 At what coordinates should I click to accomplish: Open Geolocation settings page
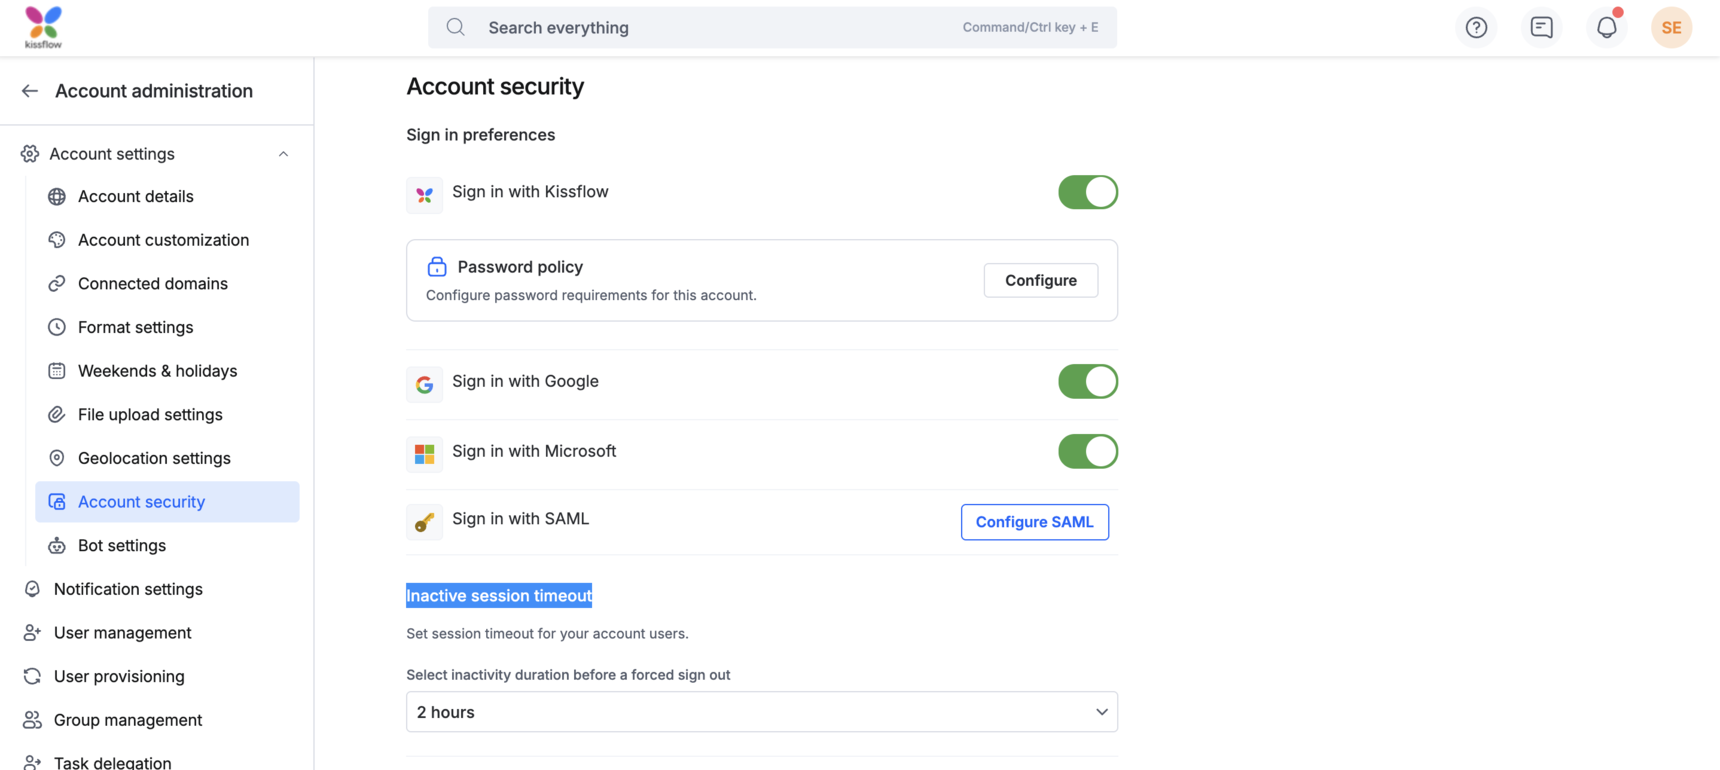click(x=154, y=458)
